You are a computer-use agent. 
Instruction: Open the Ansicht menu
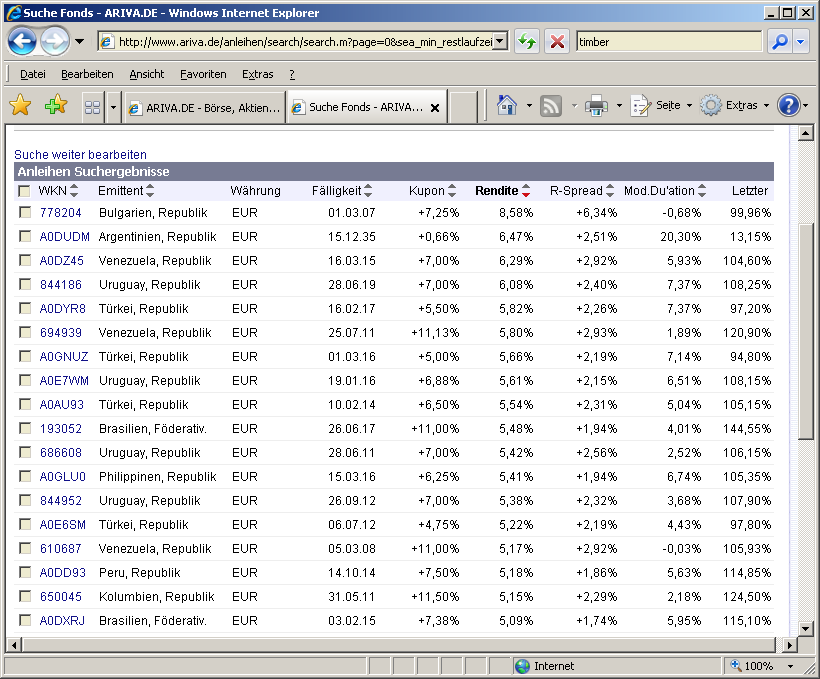pyautogui.click(x=147, y=74)
